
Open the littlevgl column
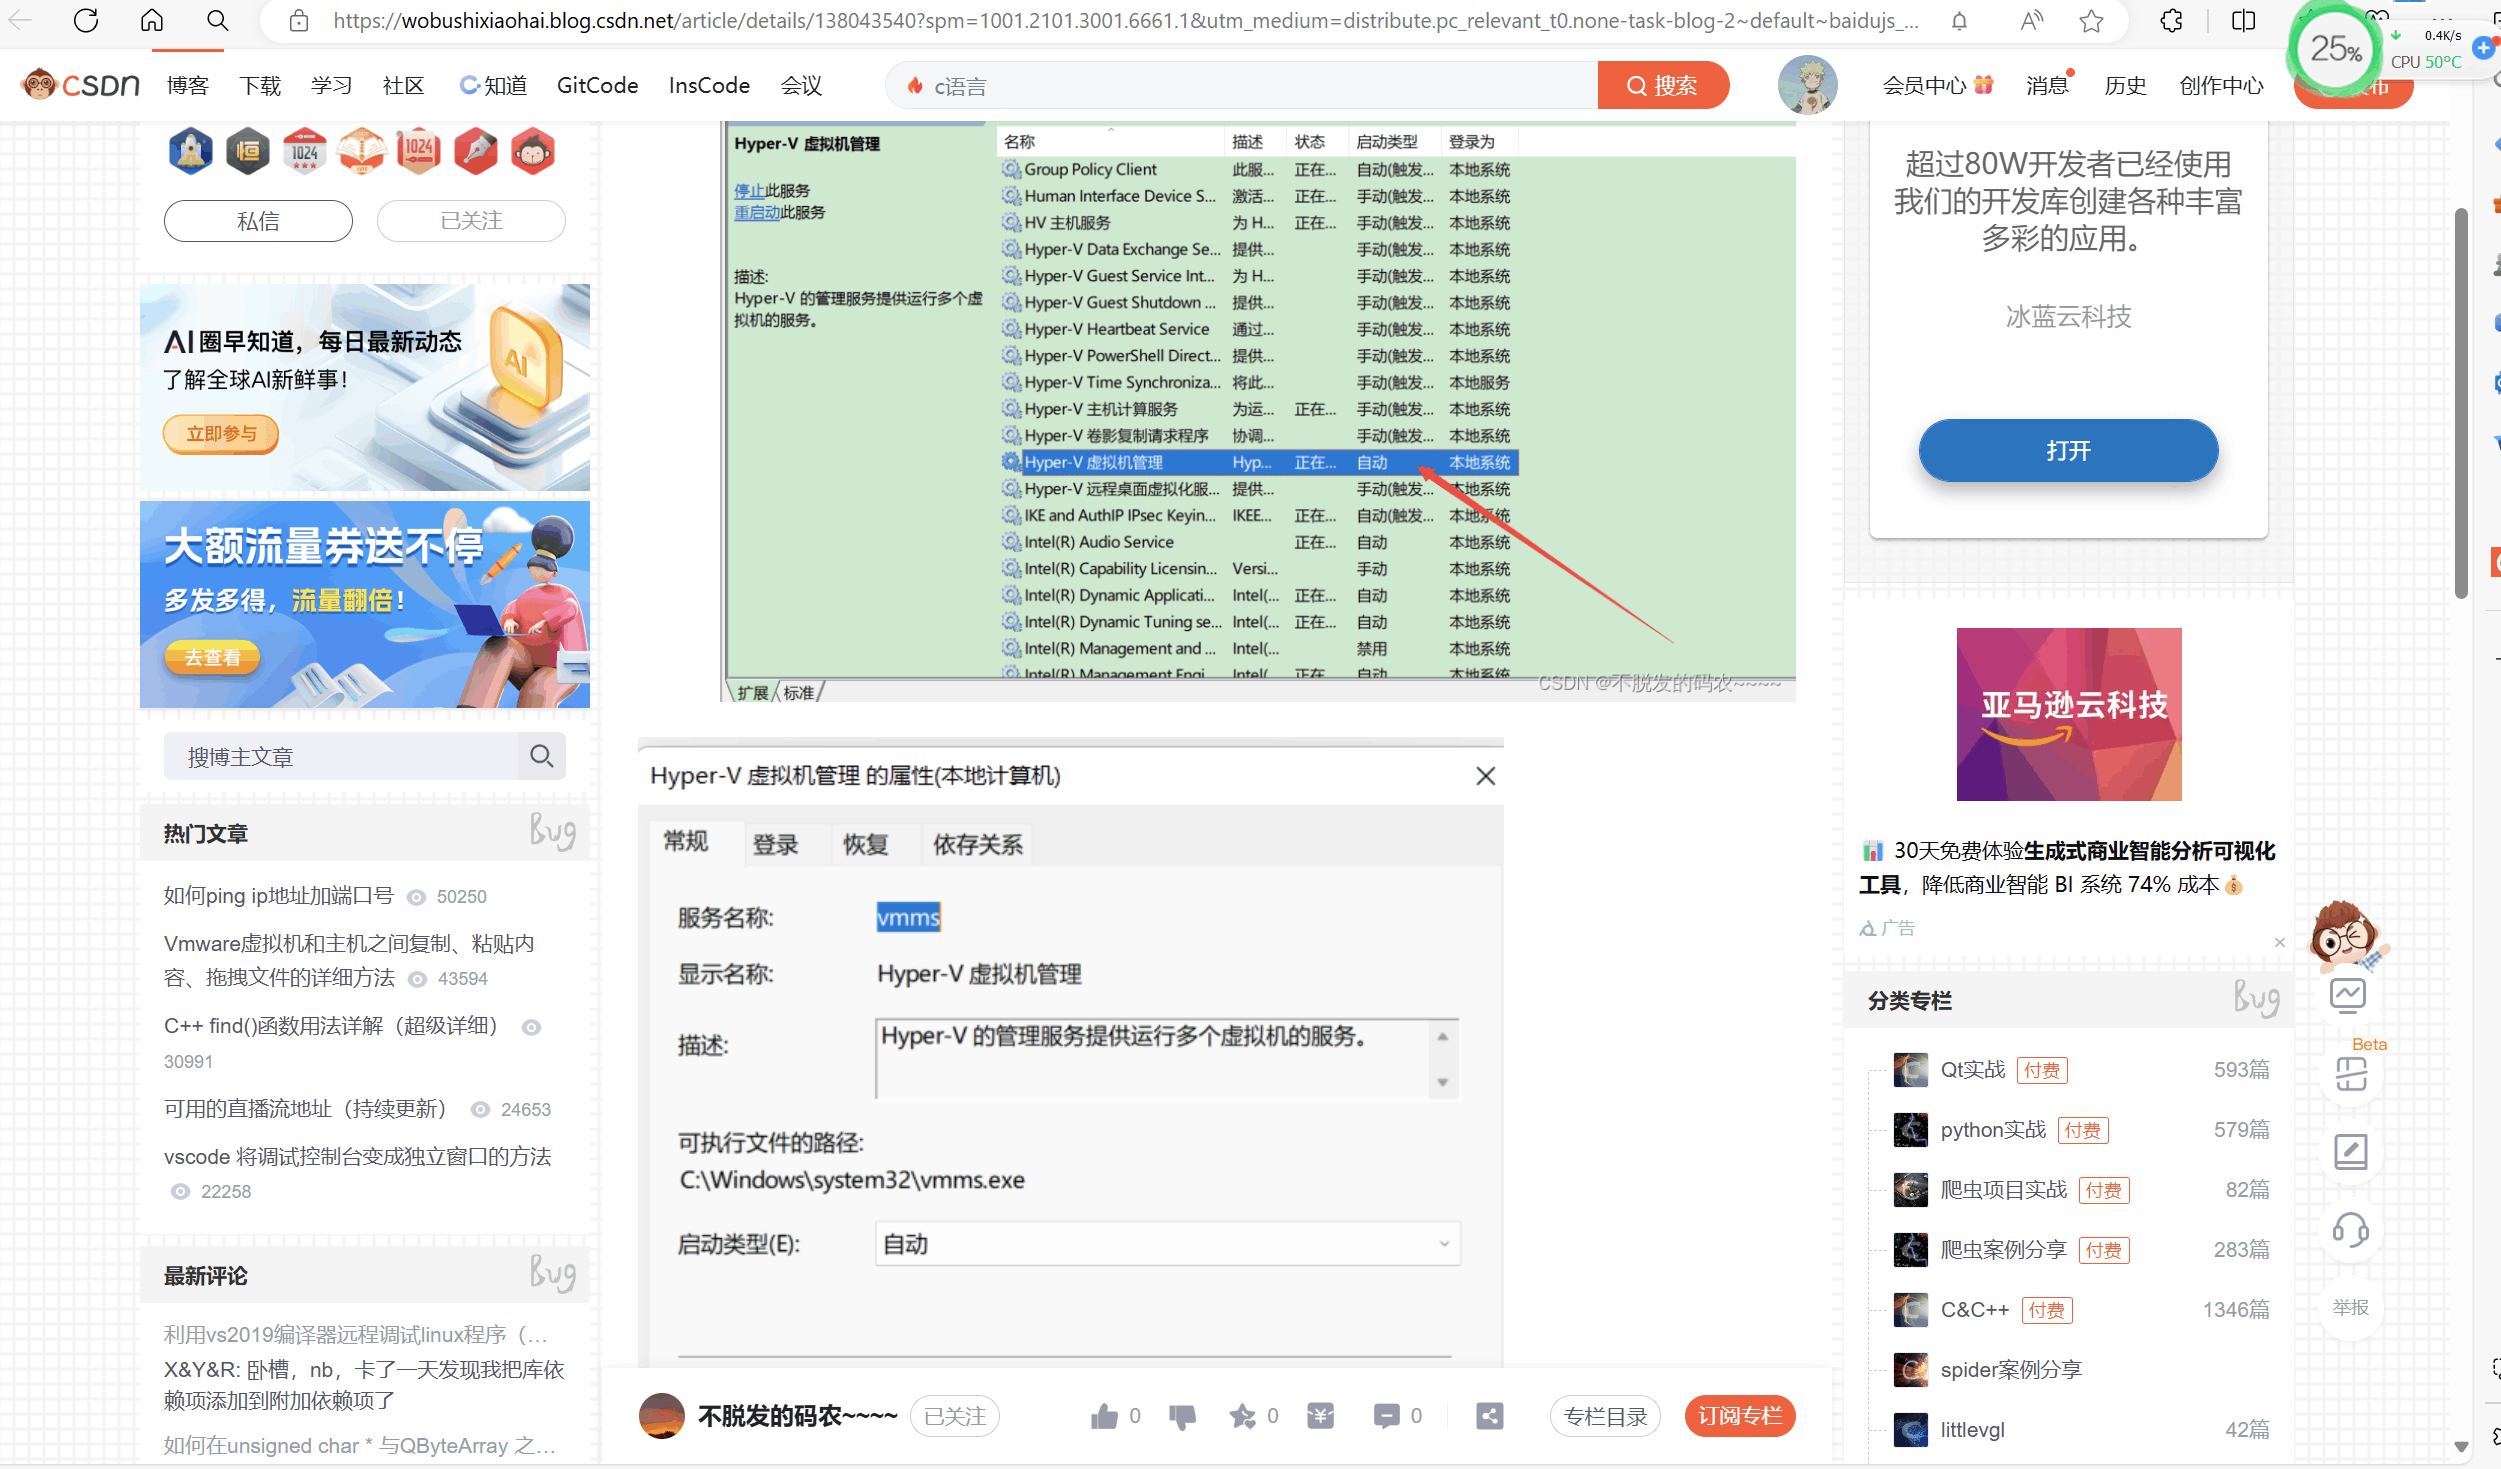tap(1972, 1430)
